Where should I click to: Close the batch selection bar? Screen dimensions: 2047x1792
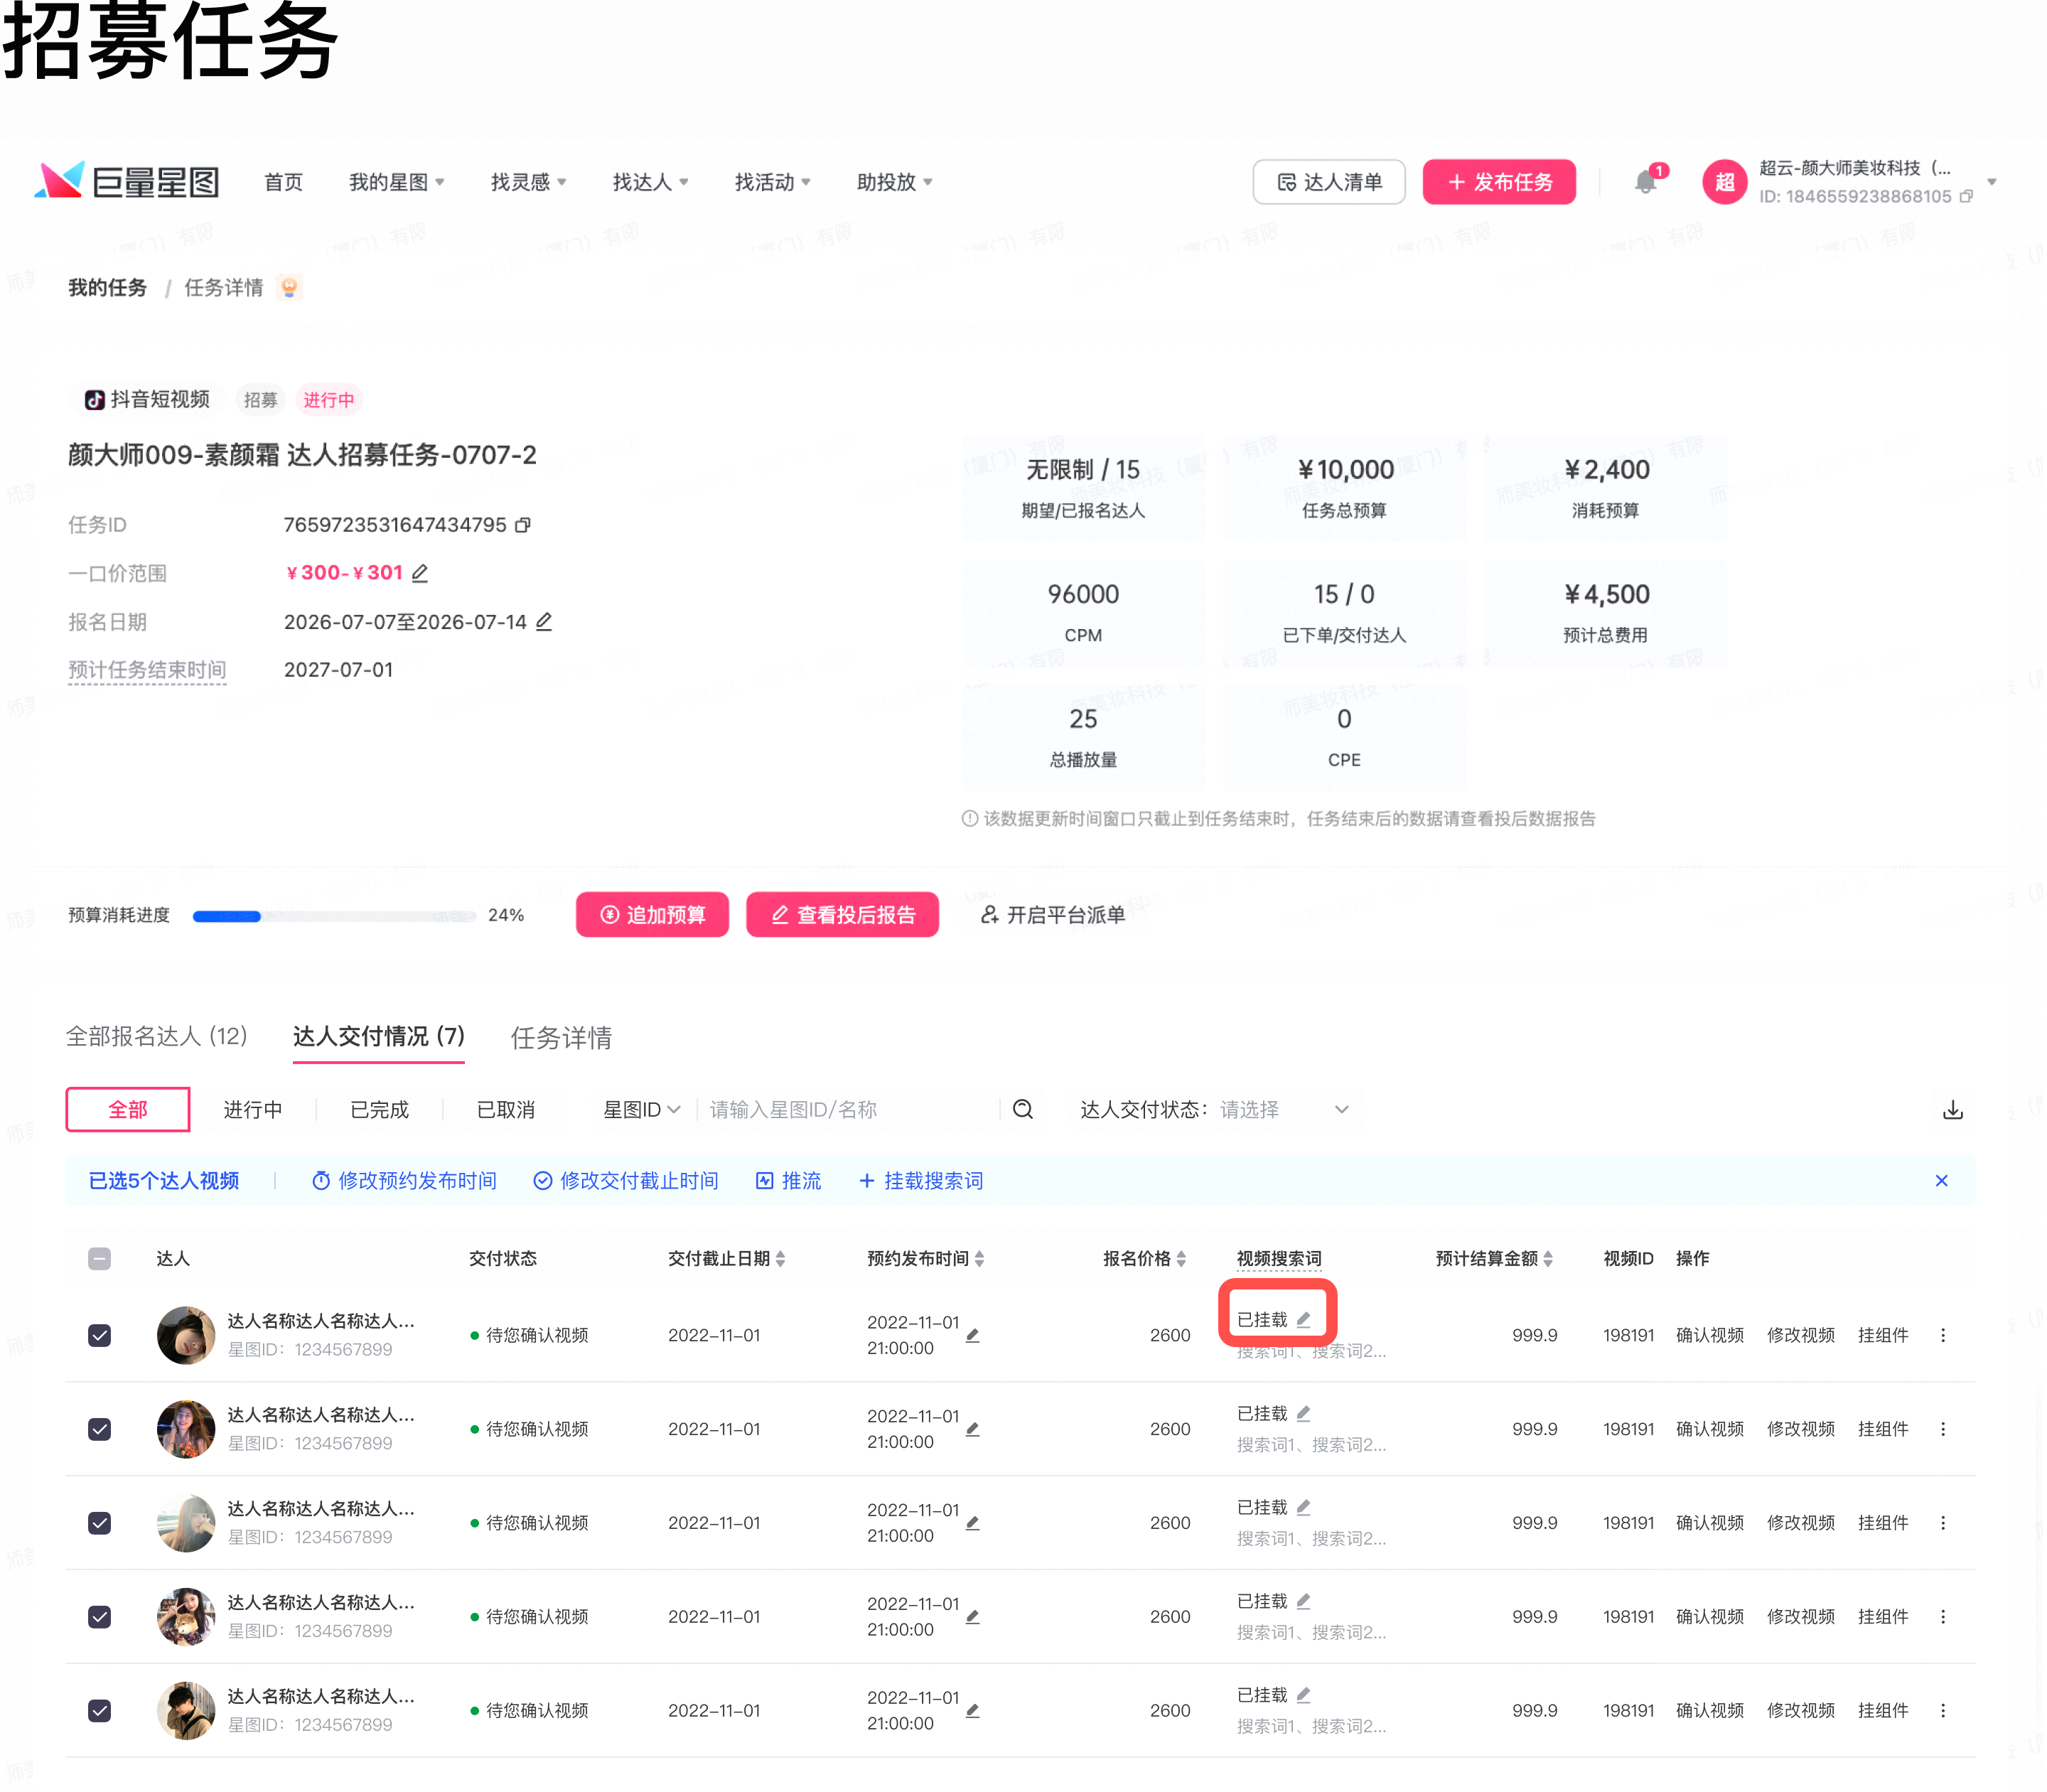click(x=1941, y=1181)
